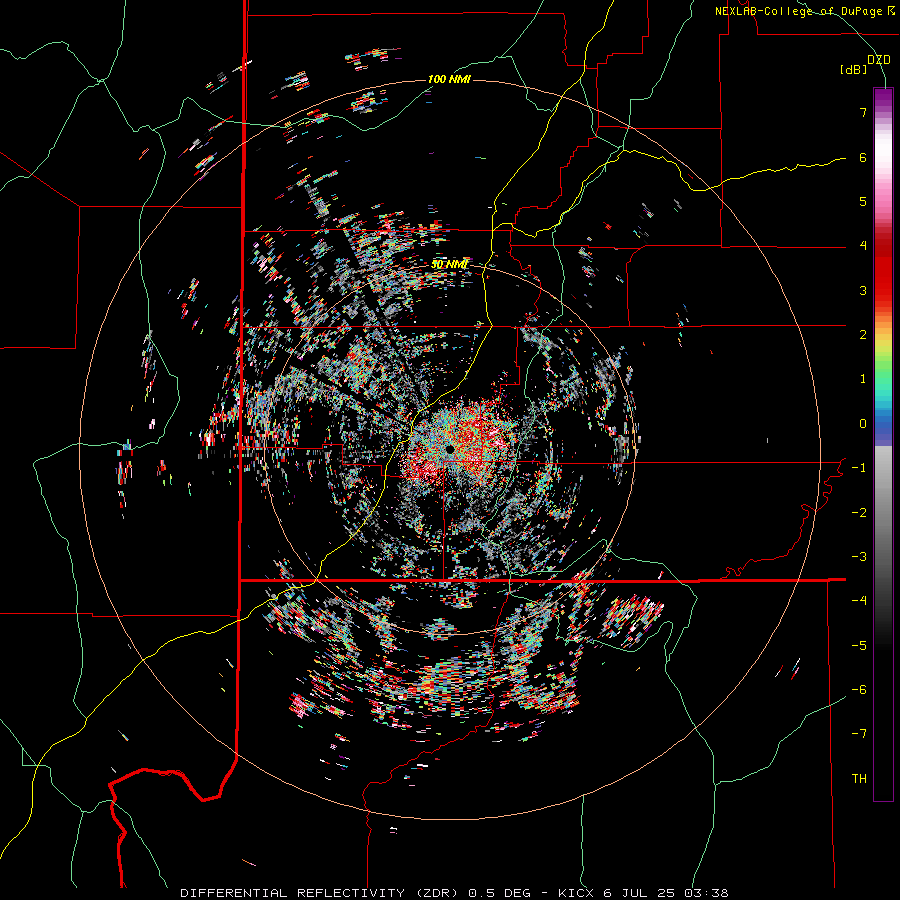Click the 50 NMI range ring label

[449, 265]
